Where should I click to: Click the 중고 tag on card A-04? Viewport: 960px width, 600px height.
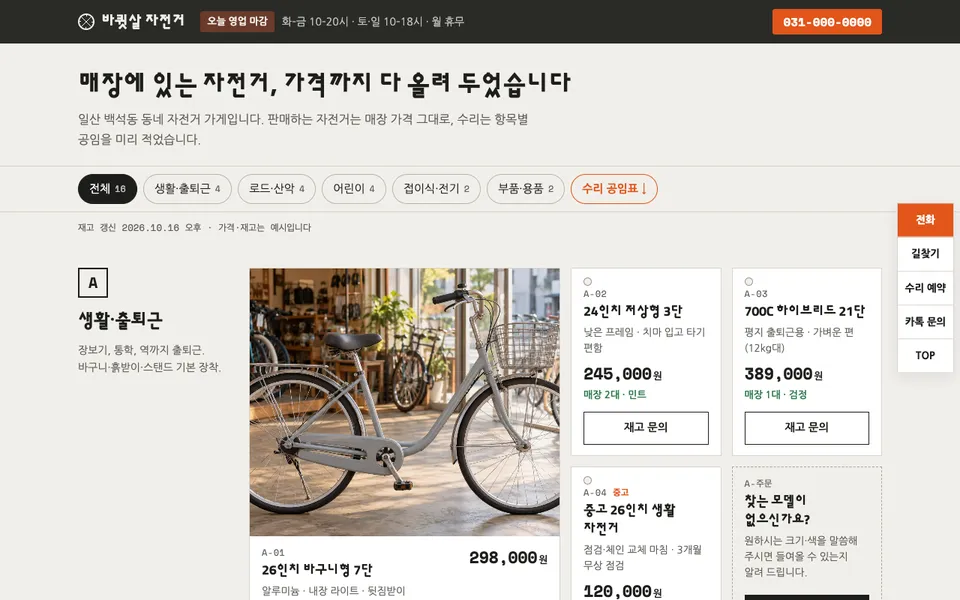click(x=621, y=492)
